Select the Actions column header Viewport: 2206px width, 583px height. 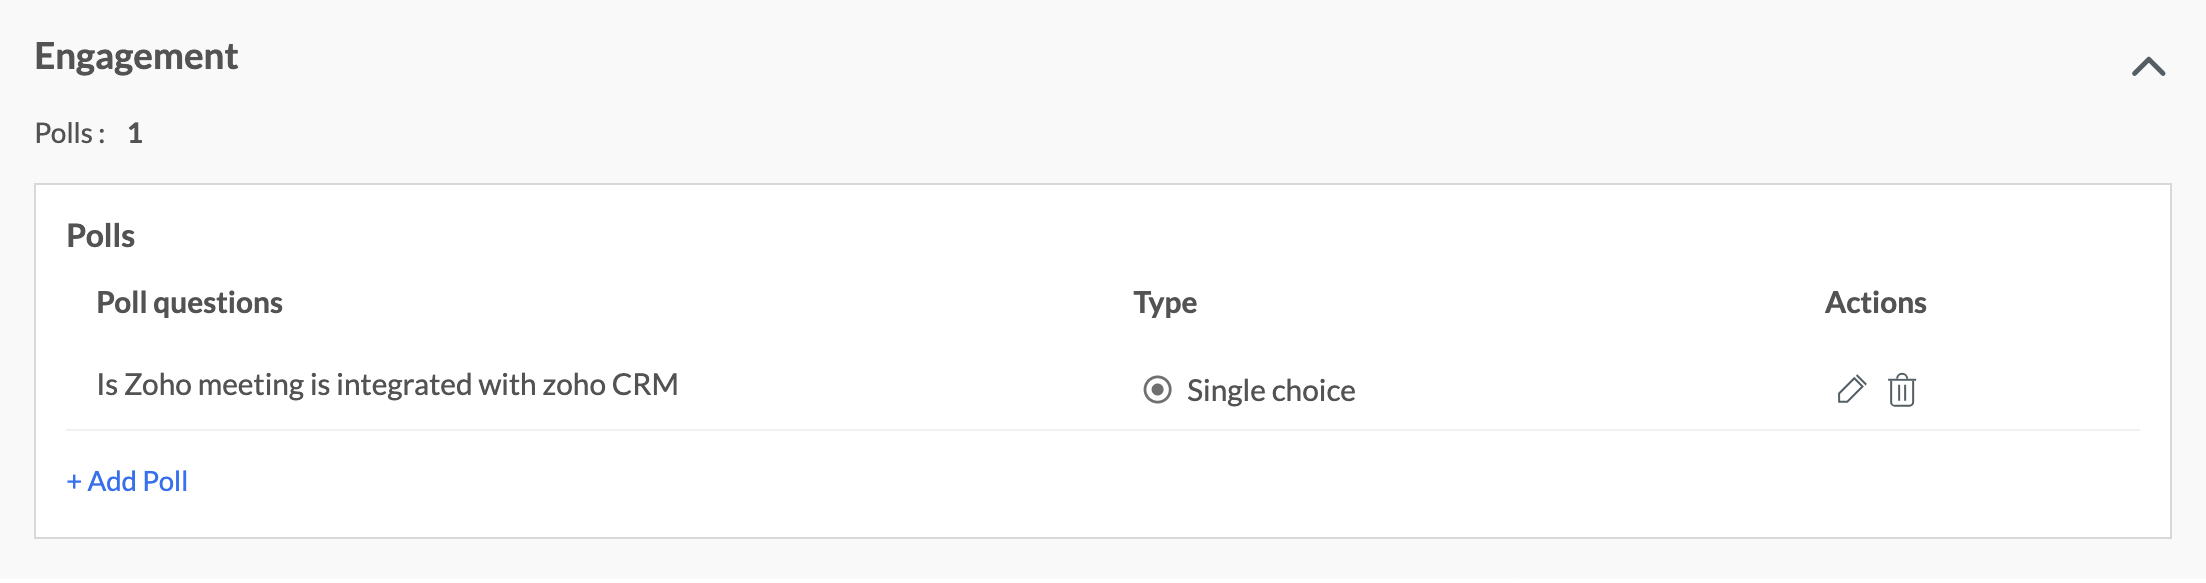tap(1875, 303)
